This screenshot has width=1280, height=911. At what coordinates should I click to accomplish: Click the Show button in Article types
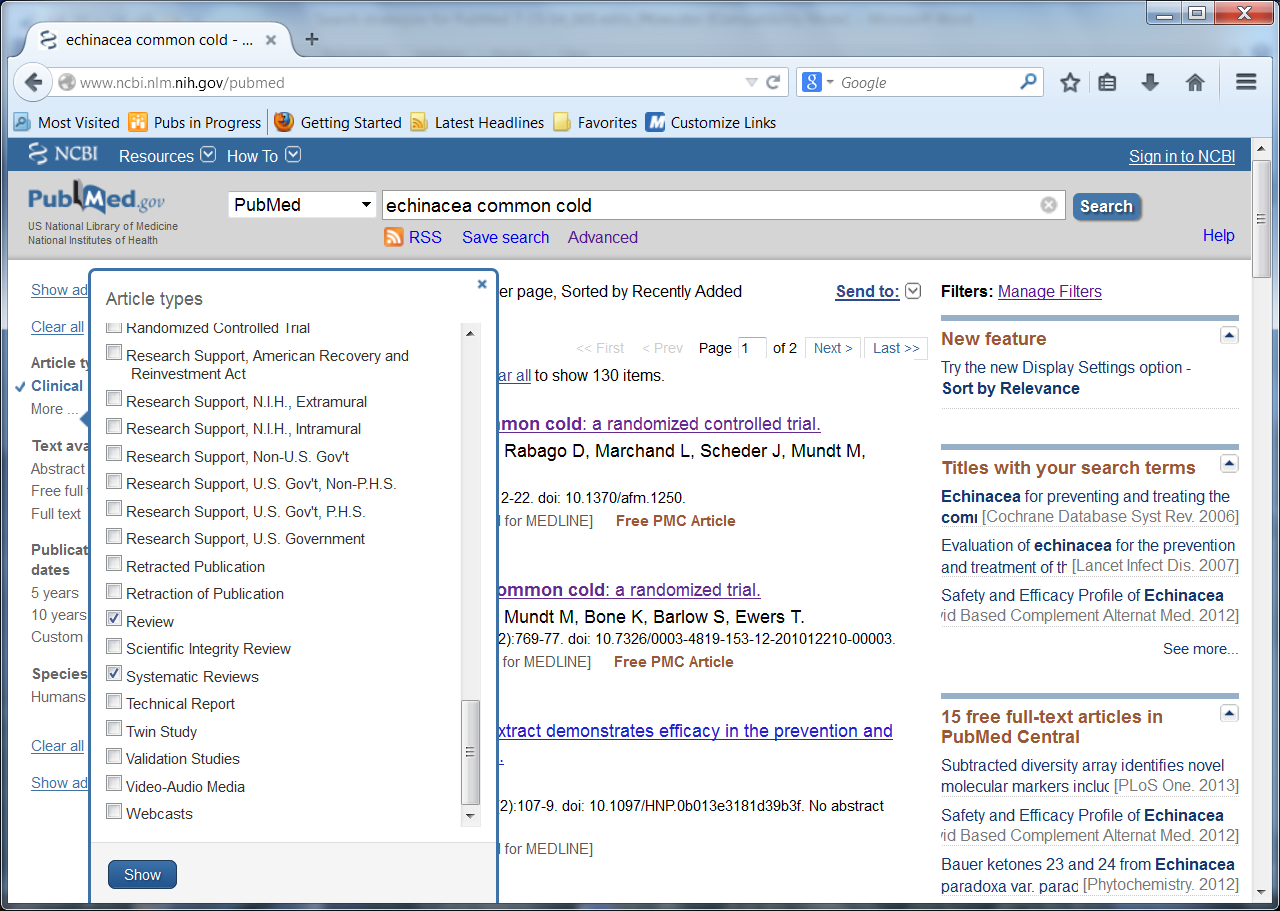pos(142,875)
